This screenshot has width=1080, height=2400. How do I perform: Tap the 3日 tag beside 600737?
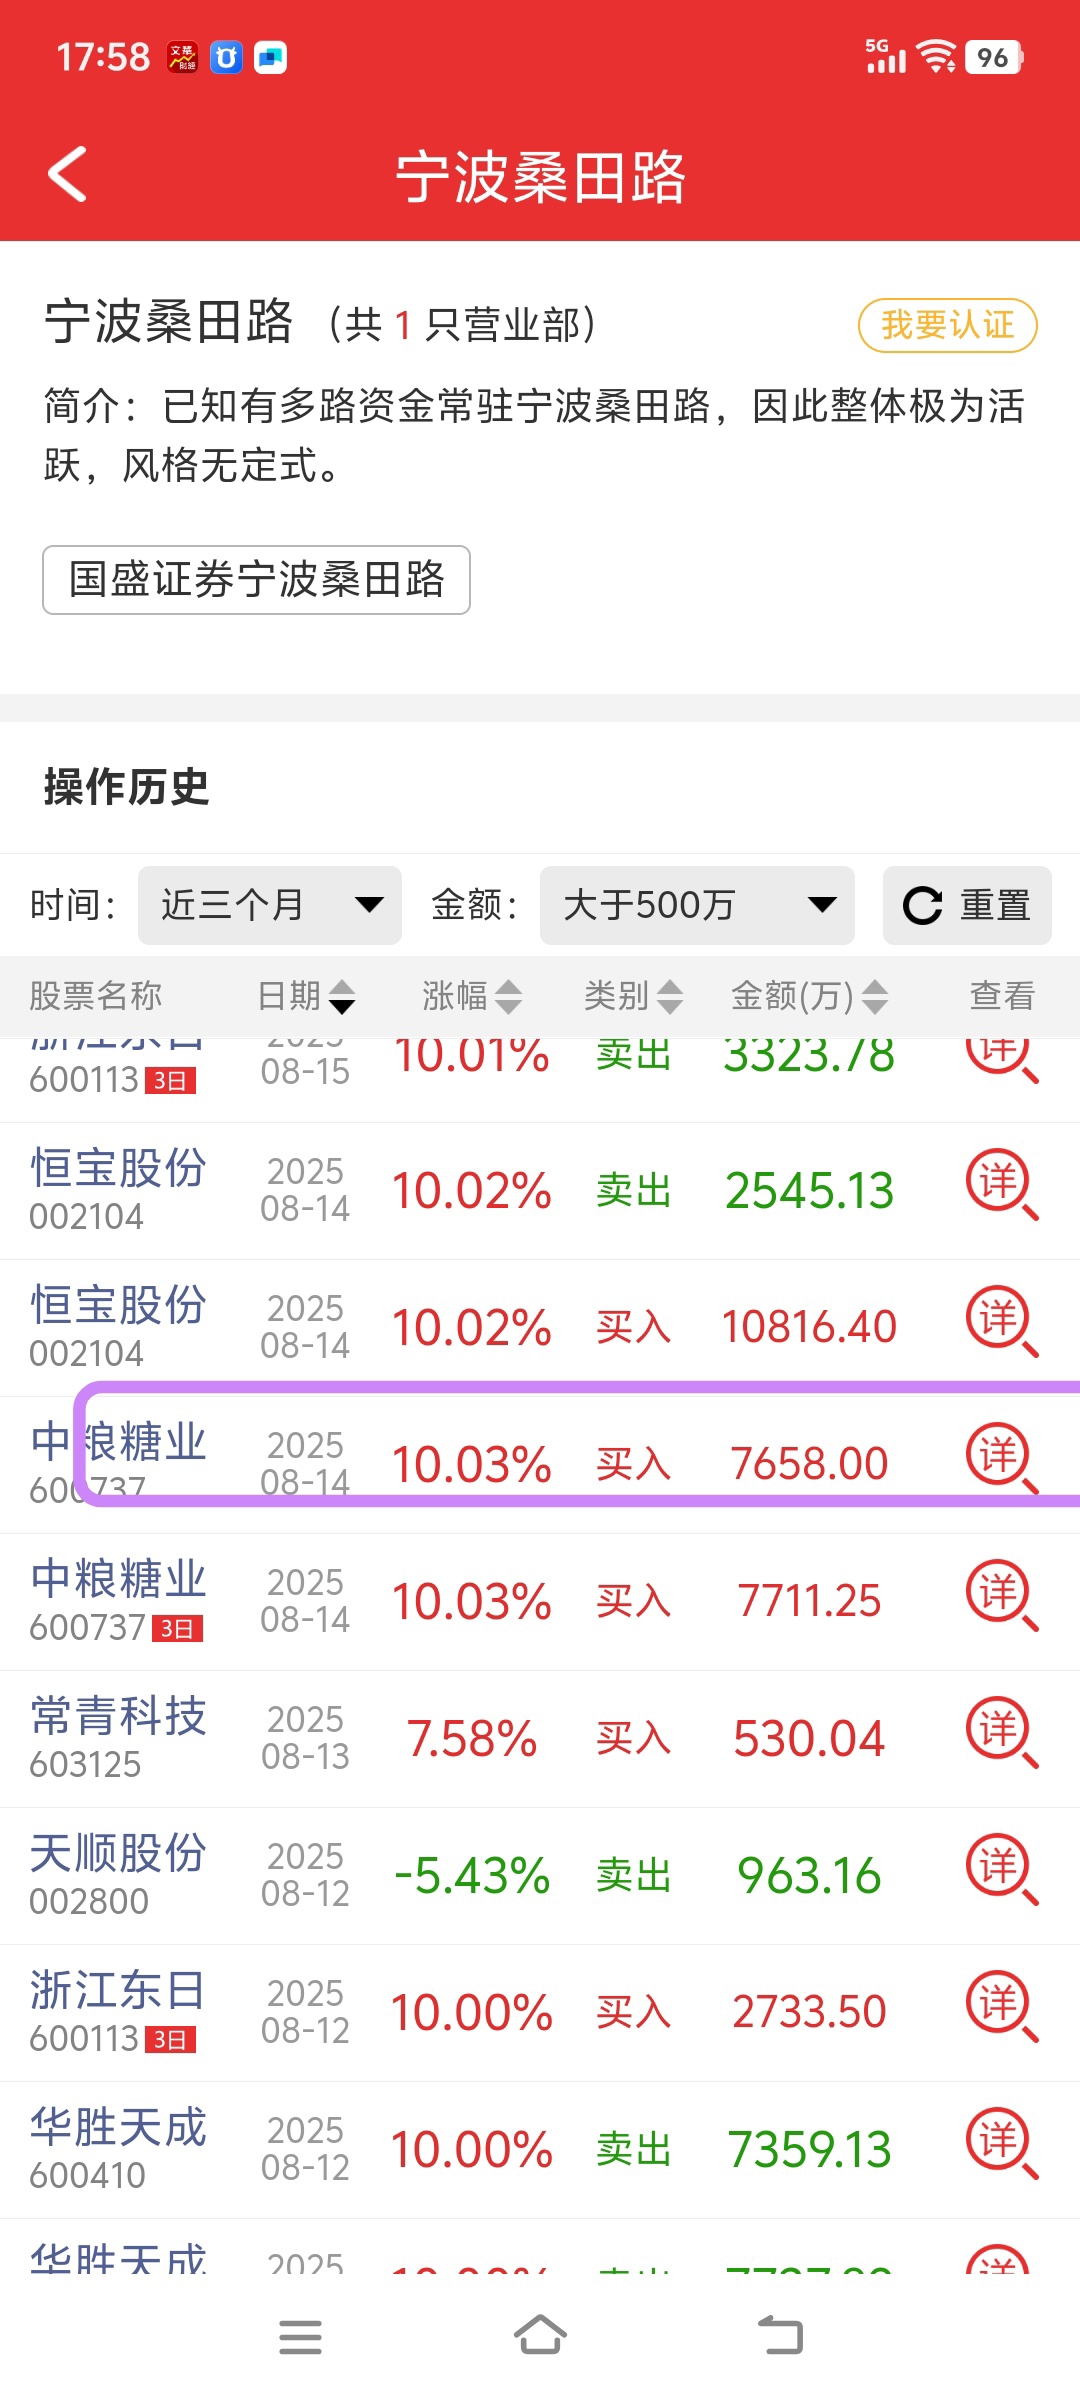click(177, 1629)
